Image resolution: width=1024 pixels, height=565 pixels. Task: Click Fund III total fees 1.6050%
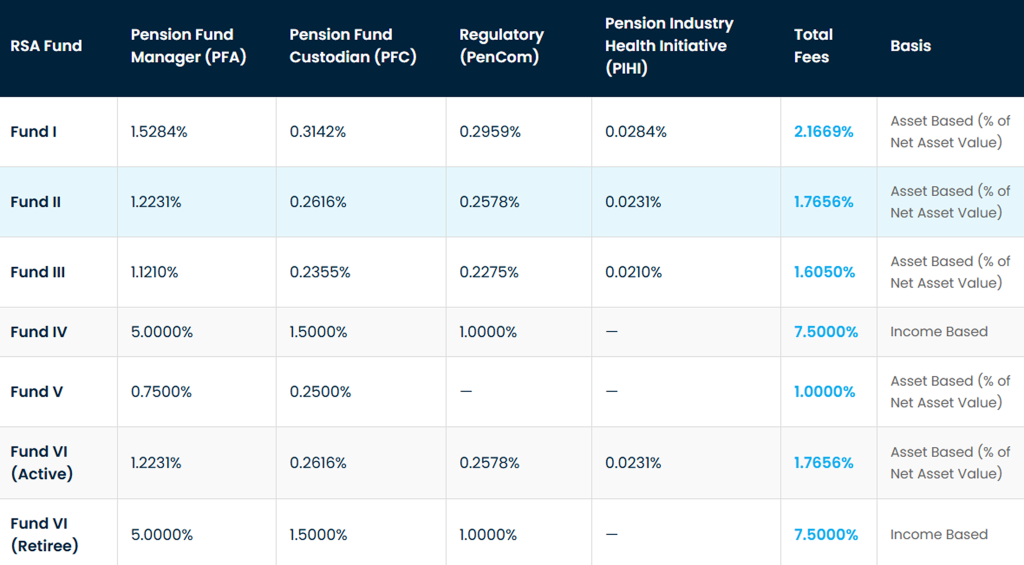(x=824, y=272)
